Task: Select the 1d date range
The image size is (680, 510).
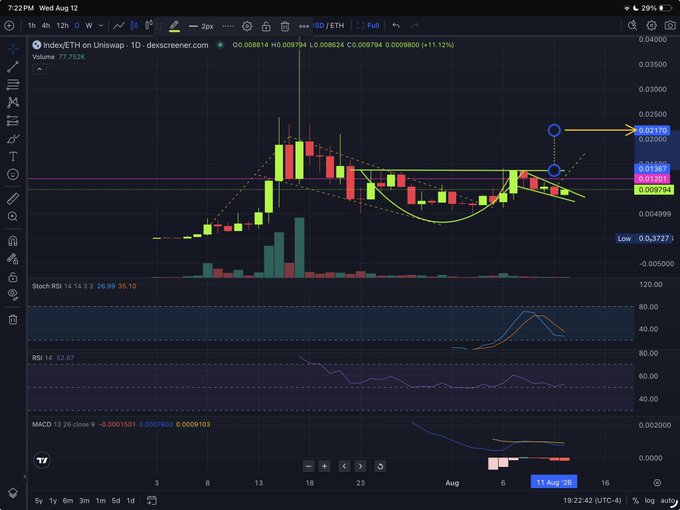Action: [130, 500]
